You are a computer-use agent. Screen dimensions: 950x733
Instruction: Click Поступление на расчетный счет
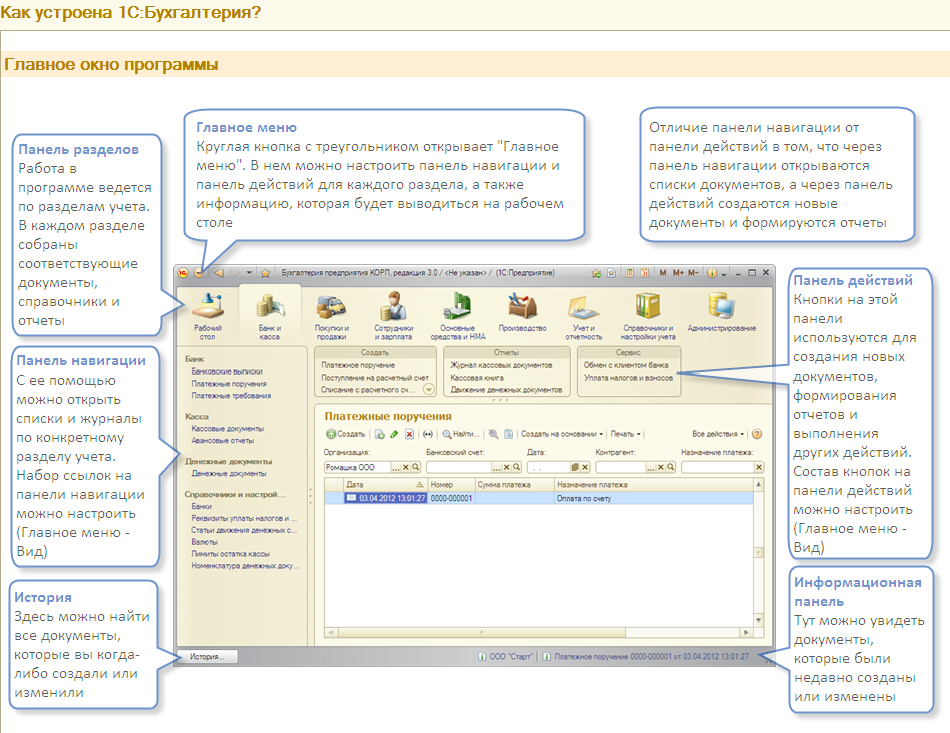(x=374, y=378)
